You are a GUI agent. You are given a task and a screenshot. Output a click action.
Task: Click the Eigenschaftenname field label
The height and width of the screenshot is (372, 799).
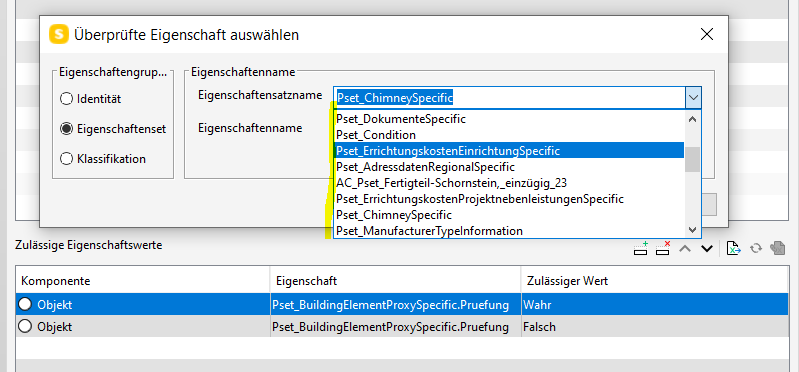tap(250, 127)
